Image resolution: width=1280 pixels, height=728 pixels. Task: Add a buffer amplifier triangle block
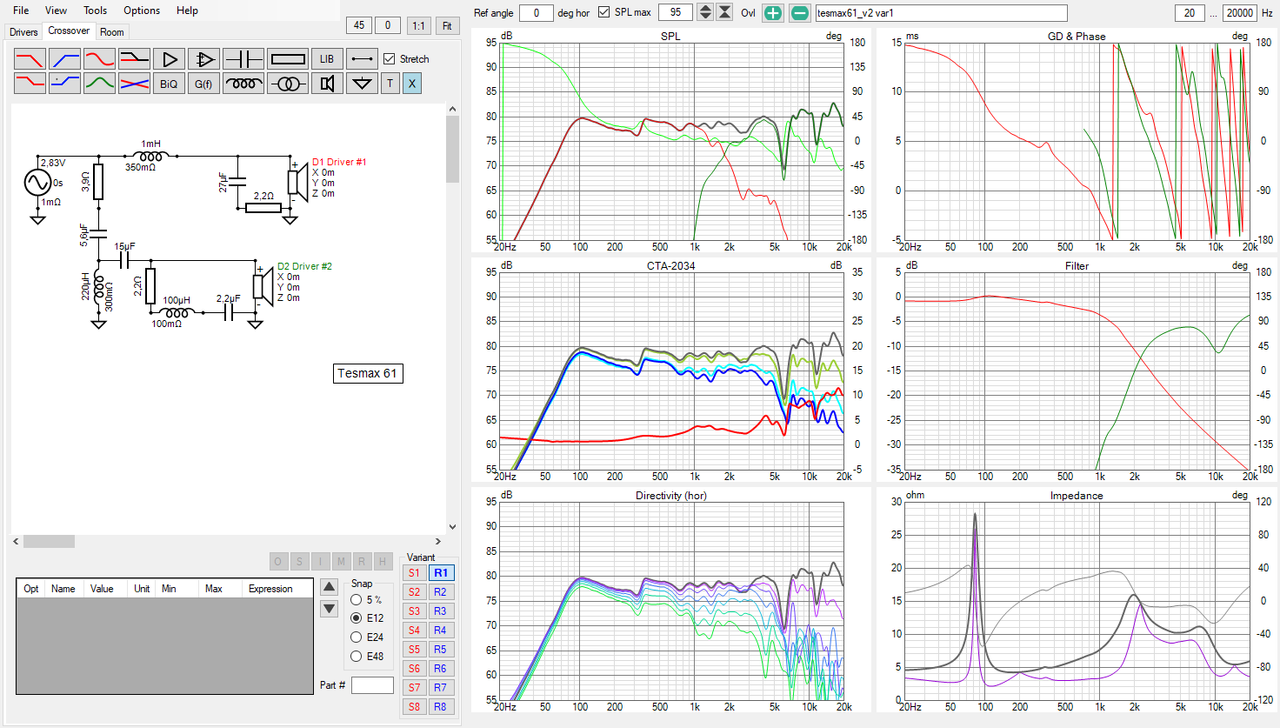coord(169,59)
